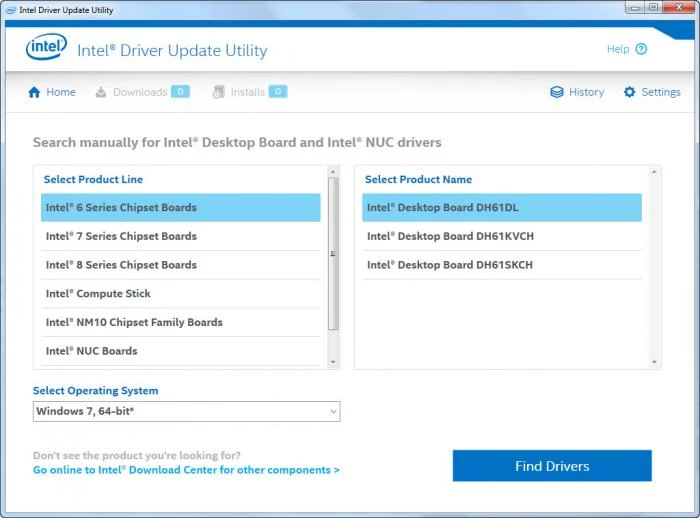Click the Downloads count badge

180,92
